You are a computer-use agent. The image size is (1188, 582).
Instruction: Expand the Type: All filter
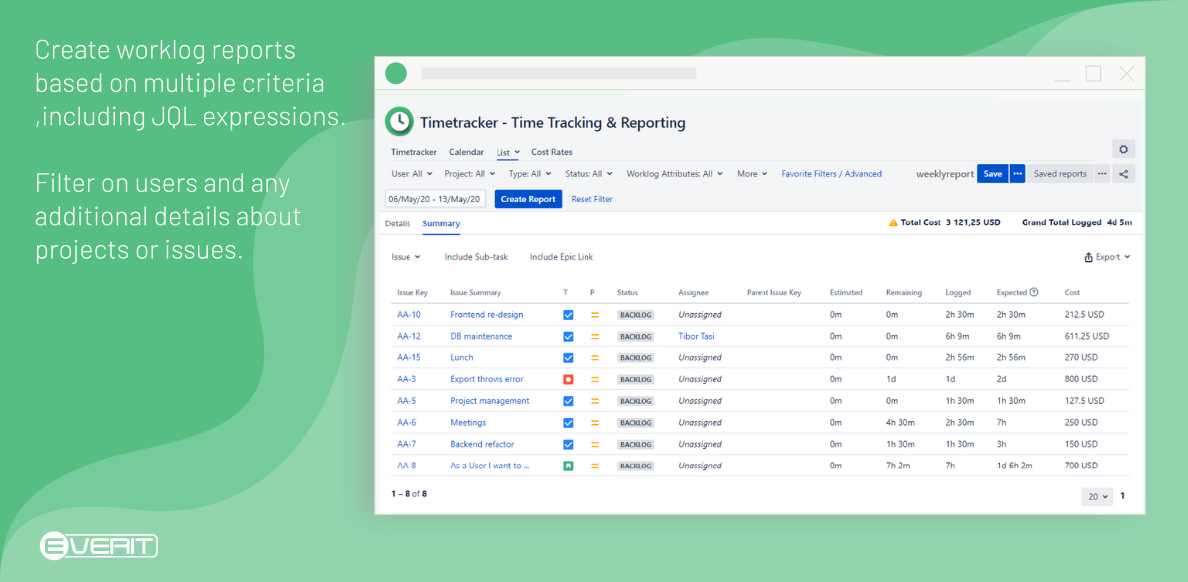tap(531, 174)
